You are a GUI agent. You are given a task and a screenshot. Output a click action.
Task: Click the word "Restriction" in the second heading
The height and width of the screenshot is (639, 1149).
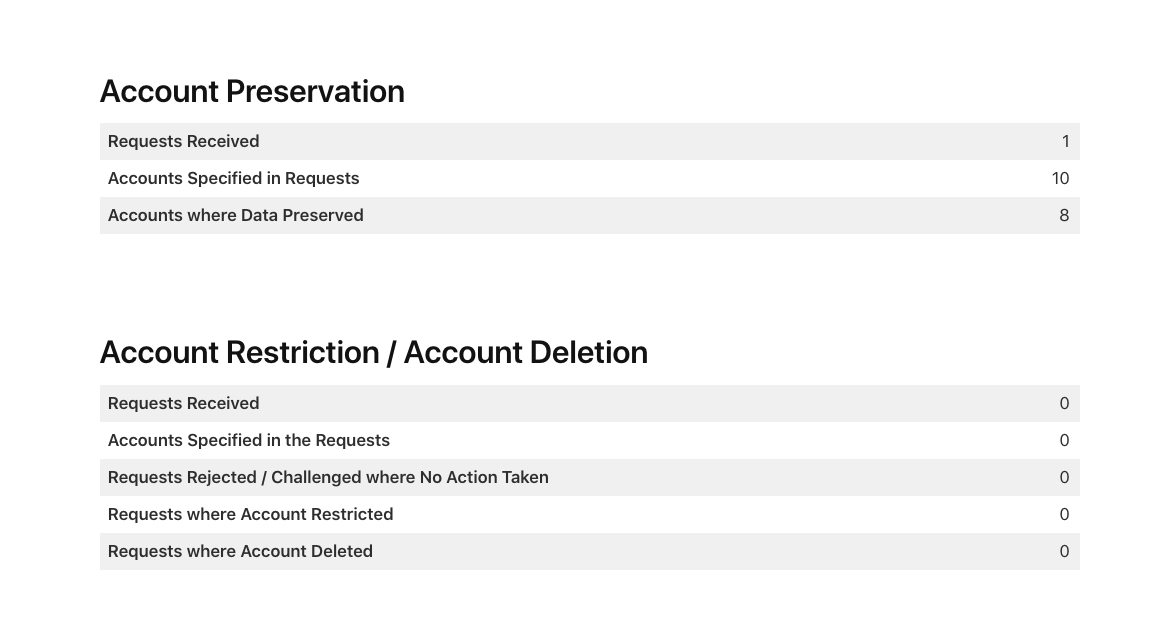pos(303,352)
